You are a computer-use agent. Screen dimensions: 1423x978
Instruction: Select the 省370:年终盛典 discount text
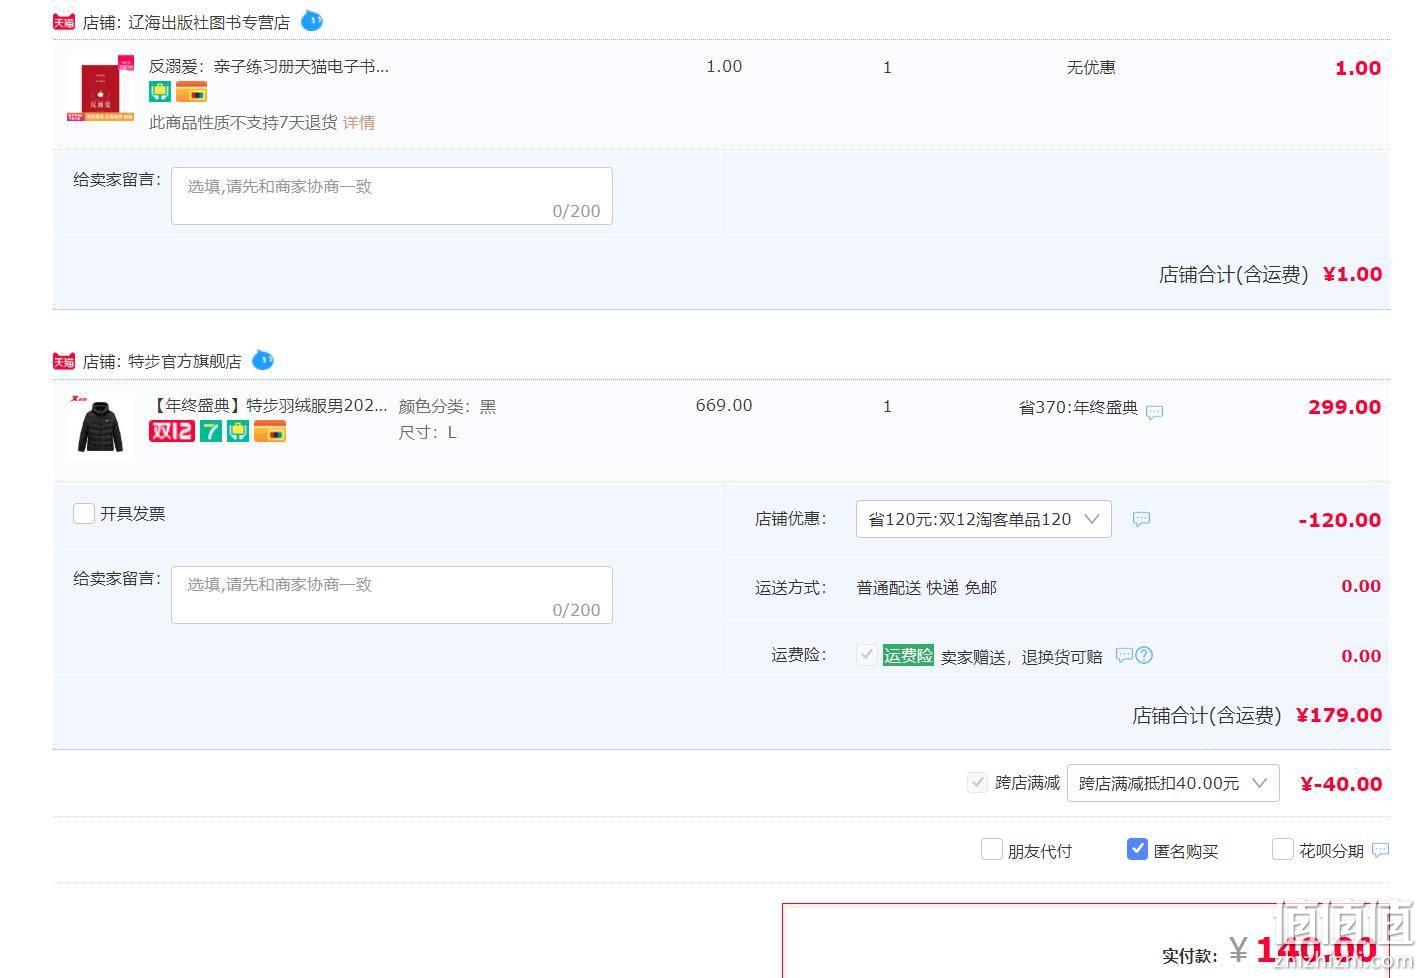point(1078,407)
